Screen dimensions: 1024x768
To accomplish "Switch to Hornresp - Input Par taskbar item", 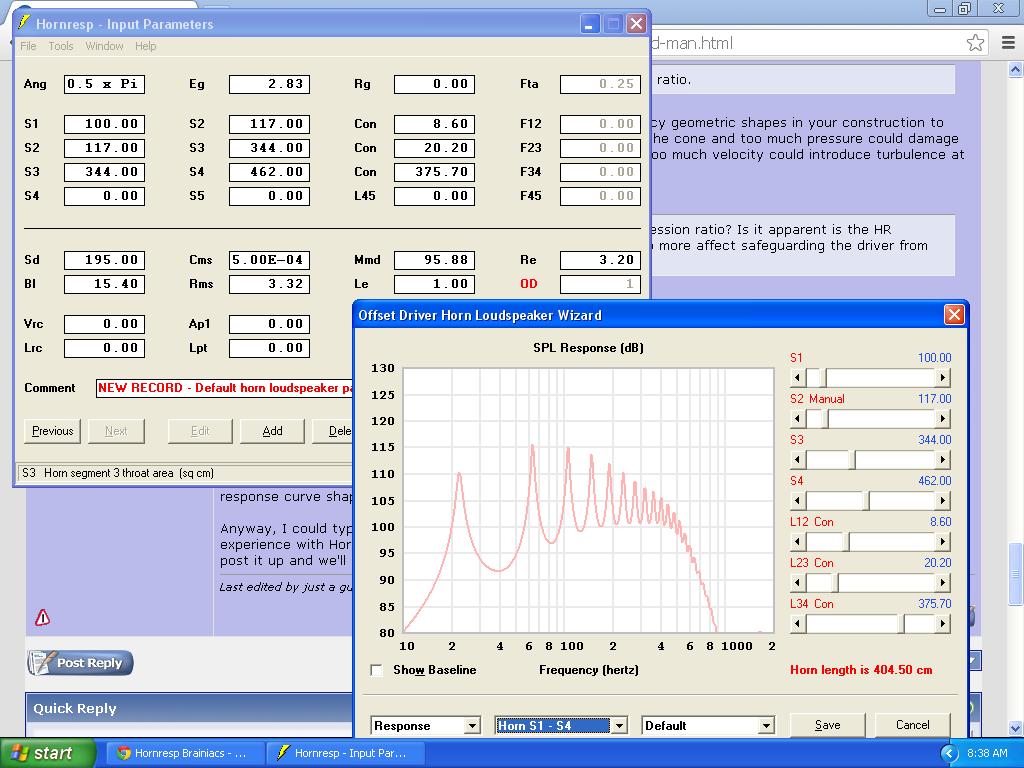I will [345, 753].
